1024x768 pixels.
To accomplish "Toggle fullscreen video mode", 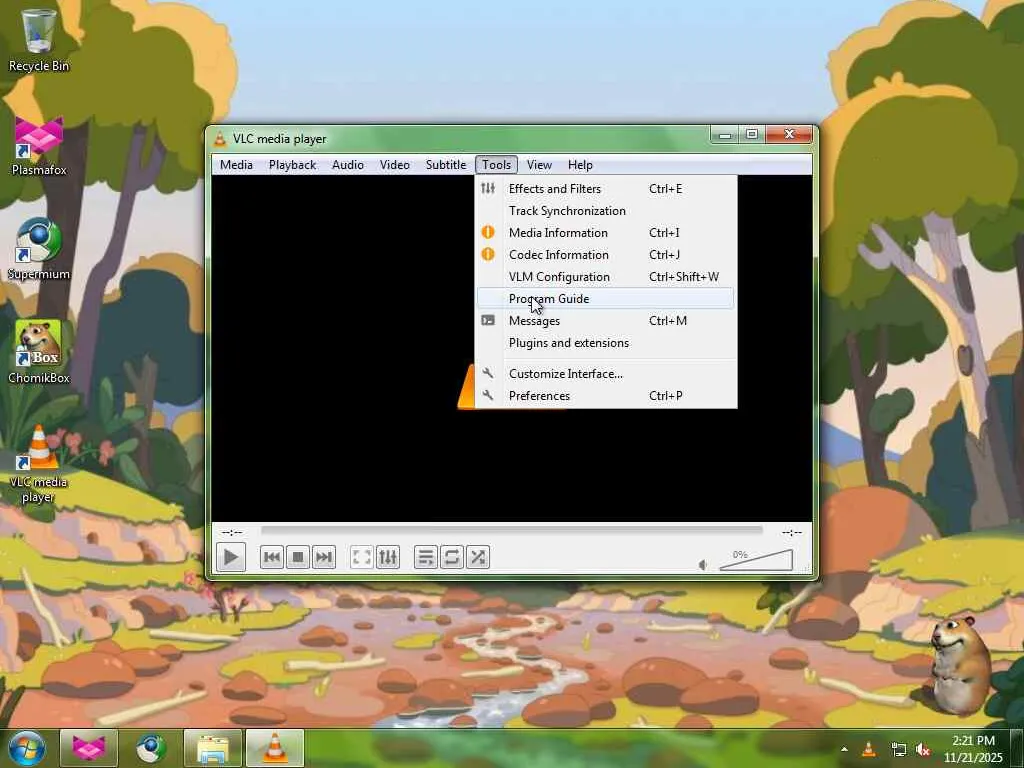I will pos(361,557).
